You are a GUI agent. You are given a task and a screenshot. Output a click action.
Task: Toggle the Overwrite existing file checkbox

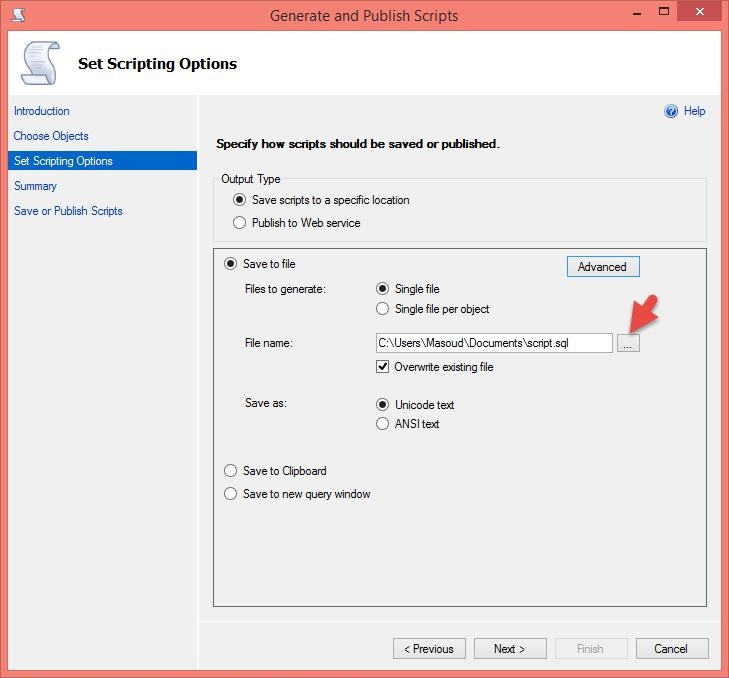click(x=382, y=367)
